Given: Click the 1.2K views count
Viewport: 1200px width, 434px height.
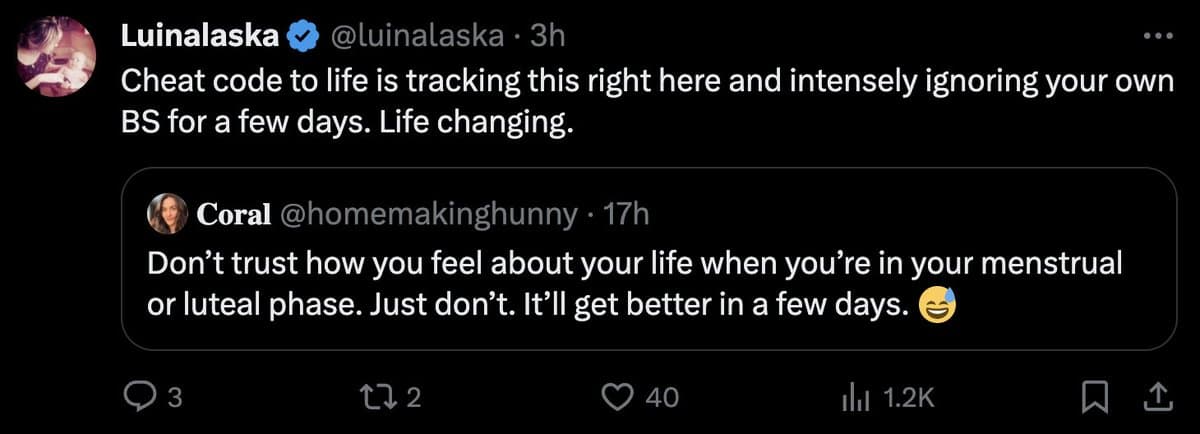Looking at the screenshot, I should click(x=910, y=398).
